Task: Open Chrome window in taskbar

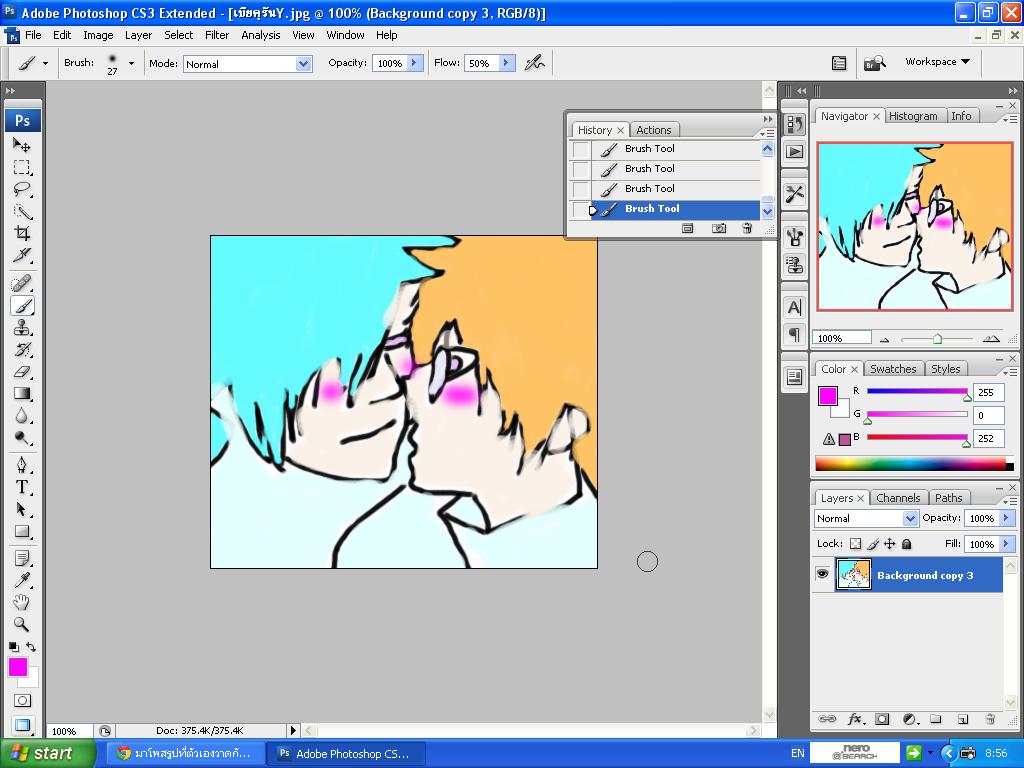Action: (x=185, y=753)
